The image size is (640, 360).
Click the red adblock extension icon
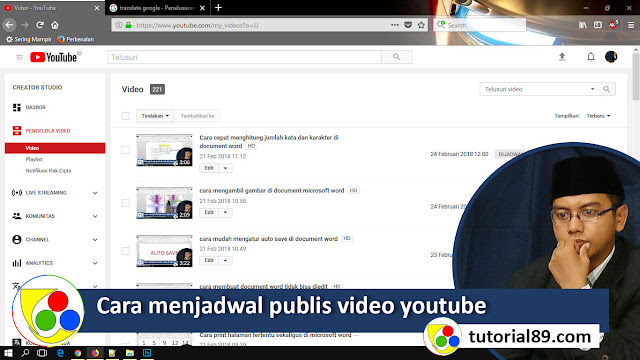[x=613, y=24]
